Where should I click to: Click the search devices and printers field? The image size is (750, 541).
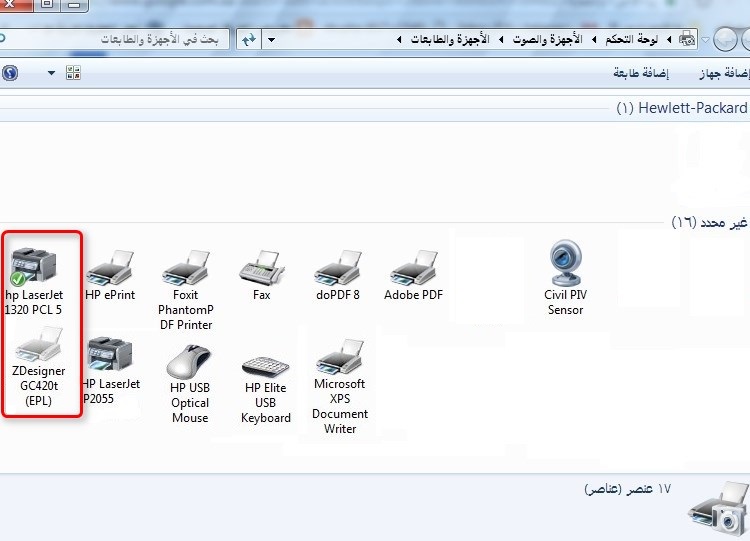(115, 39)
